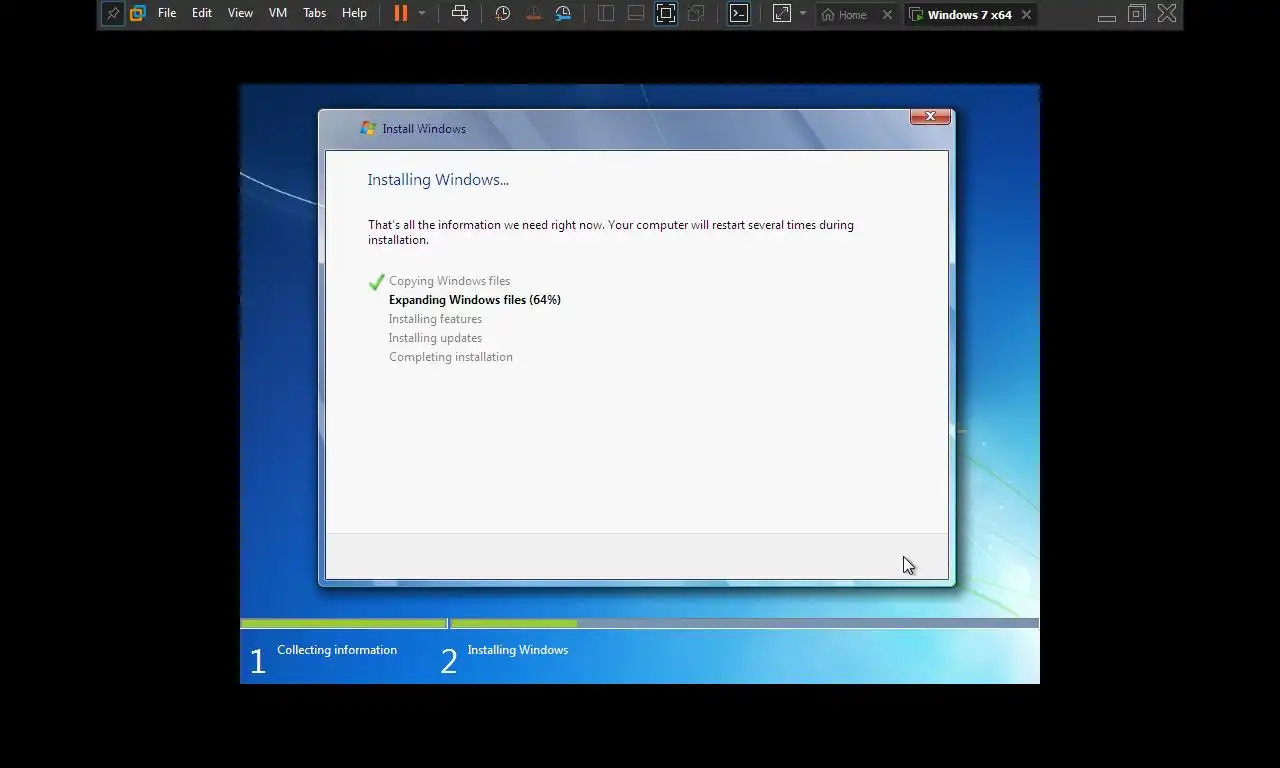Click the Collecting information progress bar
Screen dimensions: 1280x768
coord(343,624)
